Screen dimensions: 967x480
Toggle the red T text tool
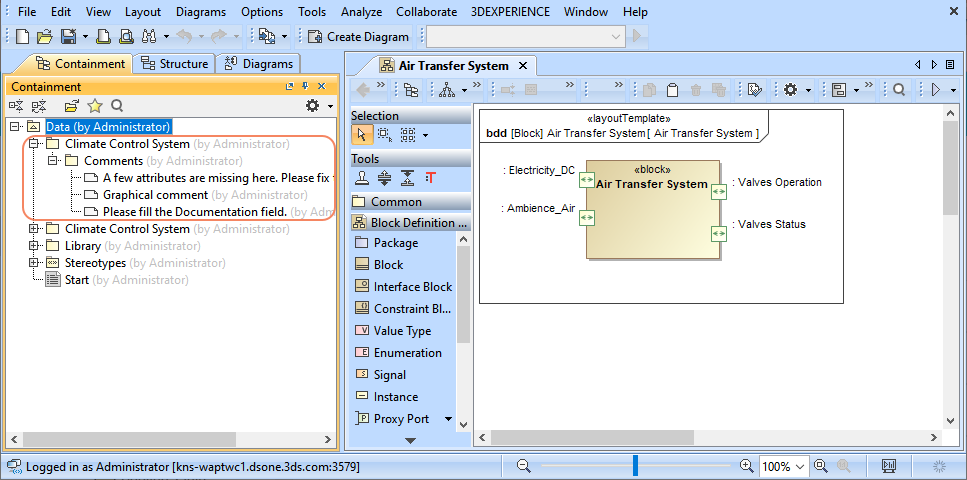431,178
